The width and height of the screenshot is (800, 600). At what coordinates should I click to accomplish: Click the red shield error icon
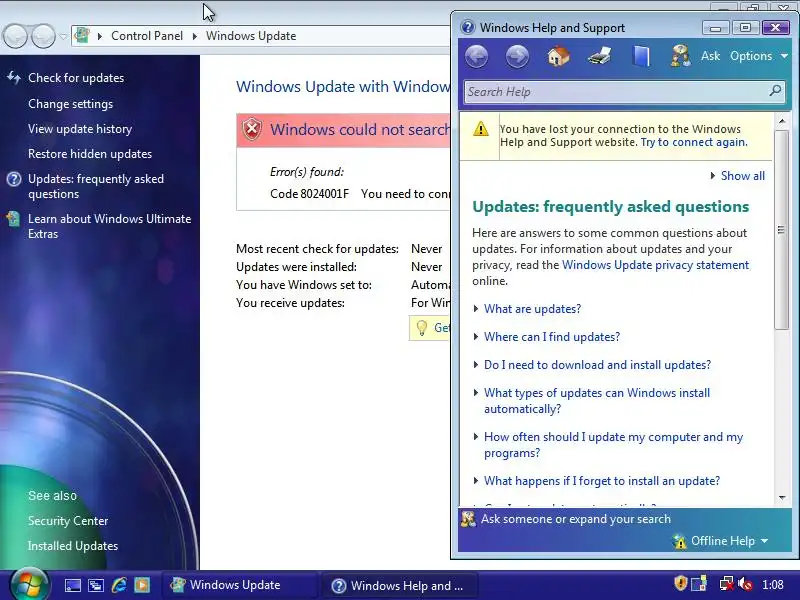pos(252,130)
